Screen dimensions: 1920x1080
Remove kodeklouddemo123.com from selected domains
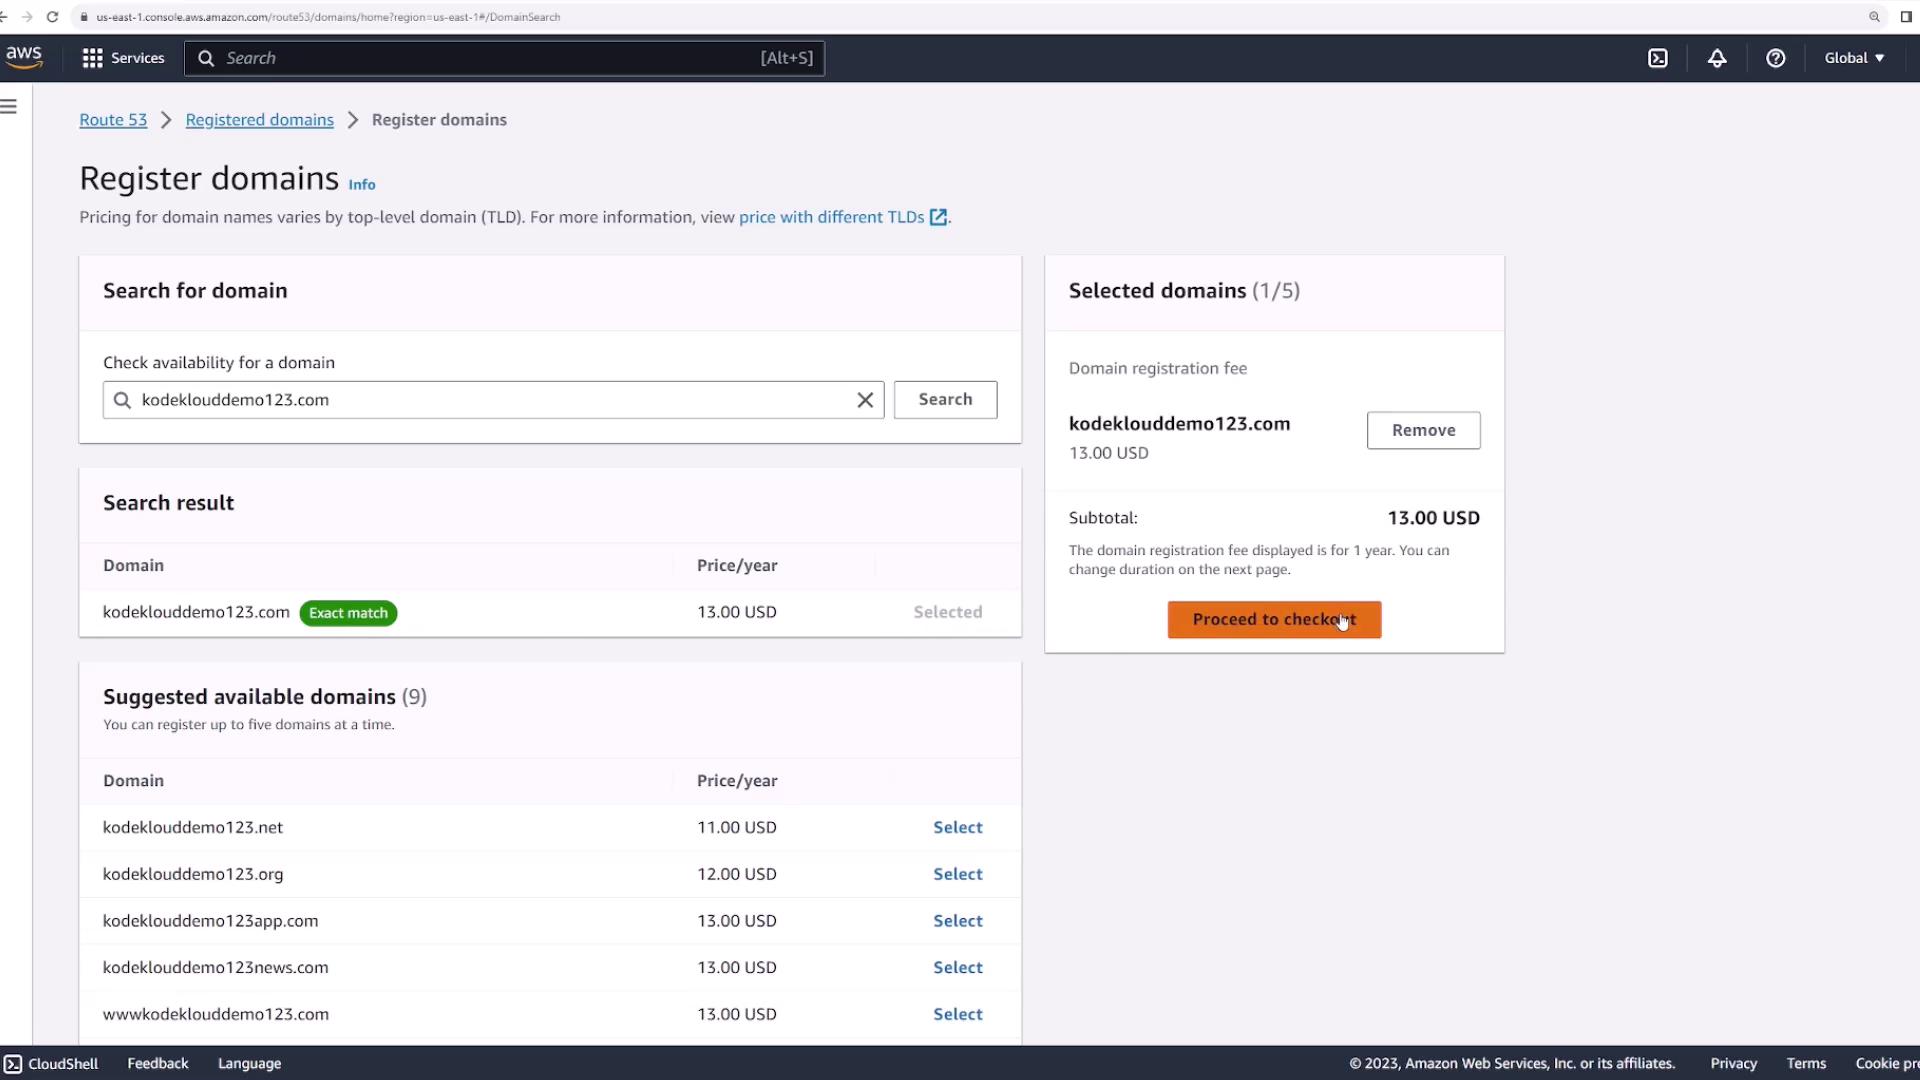click(1423, 430)
